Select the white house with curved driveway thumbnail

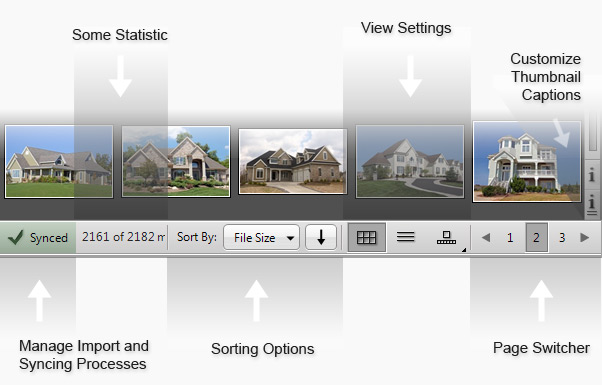coord(410,161)
